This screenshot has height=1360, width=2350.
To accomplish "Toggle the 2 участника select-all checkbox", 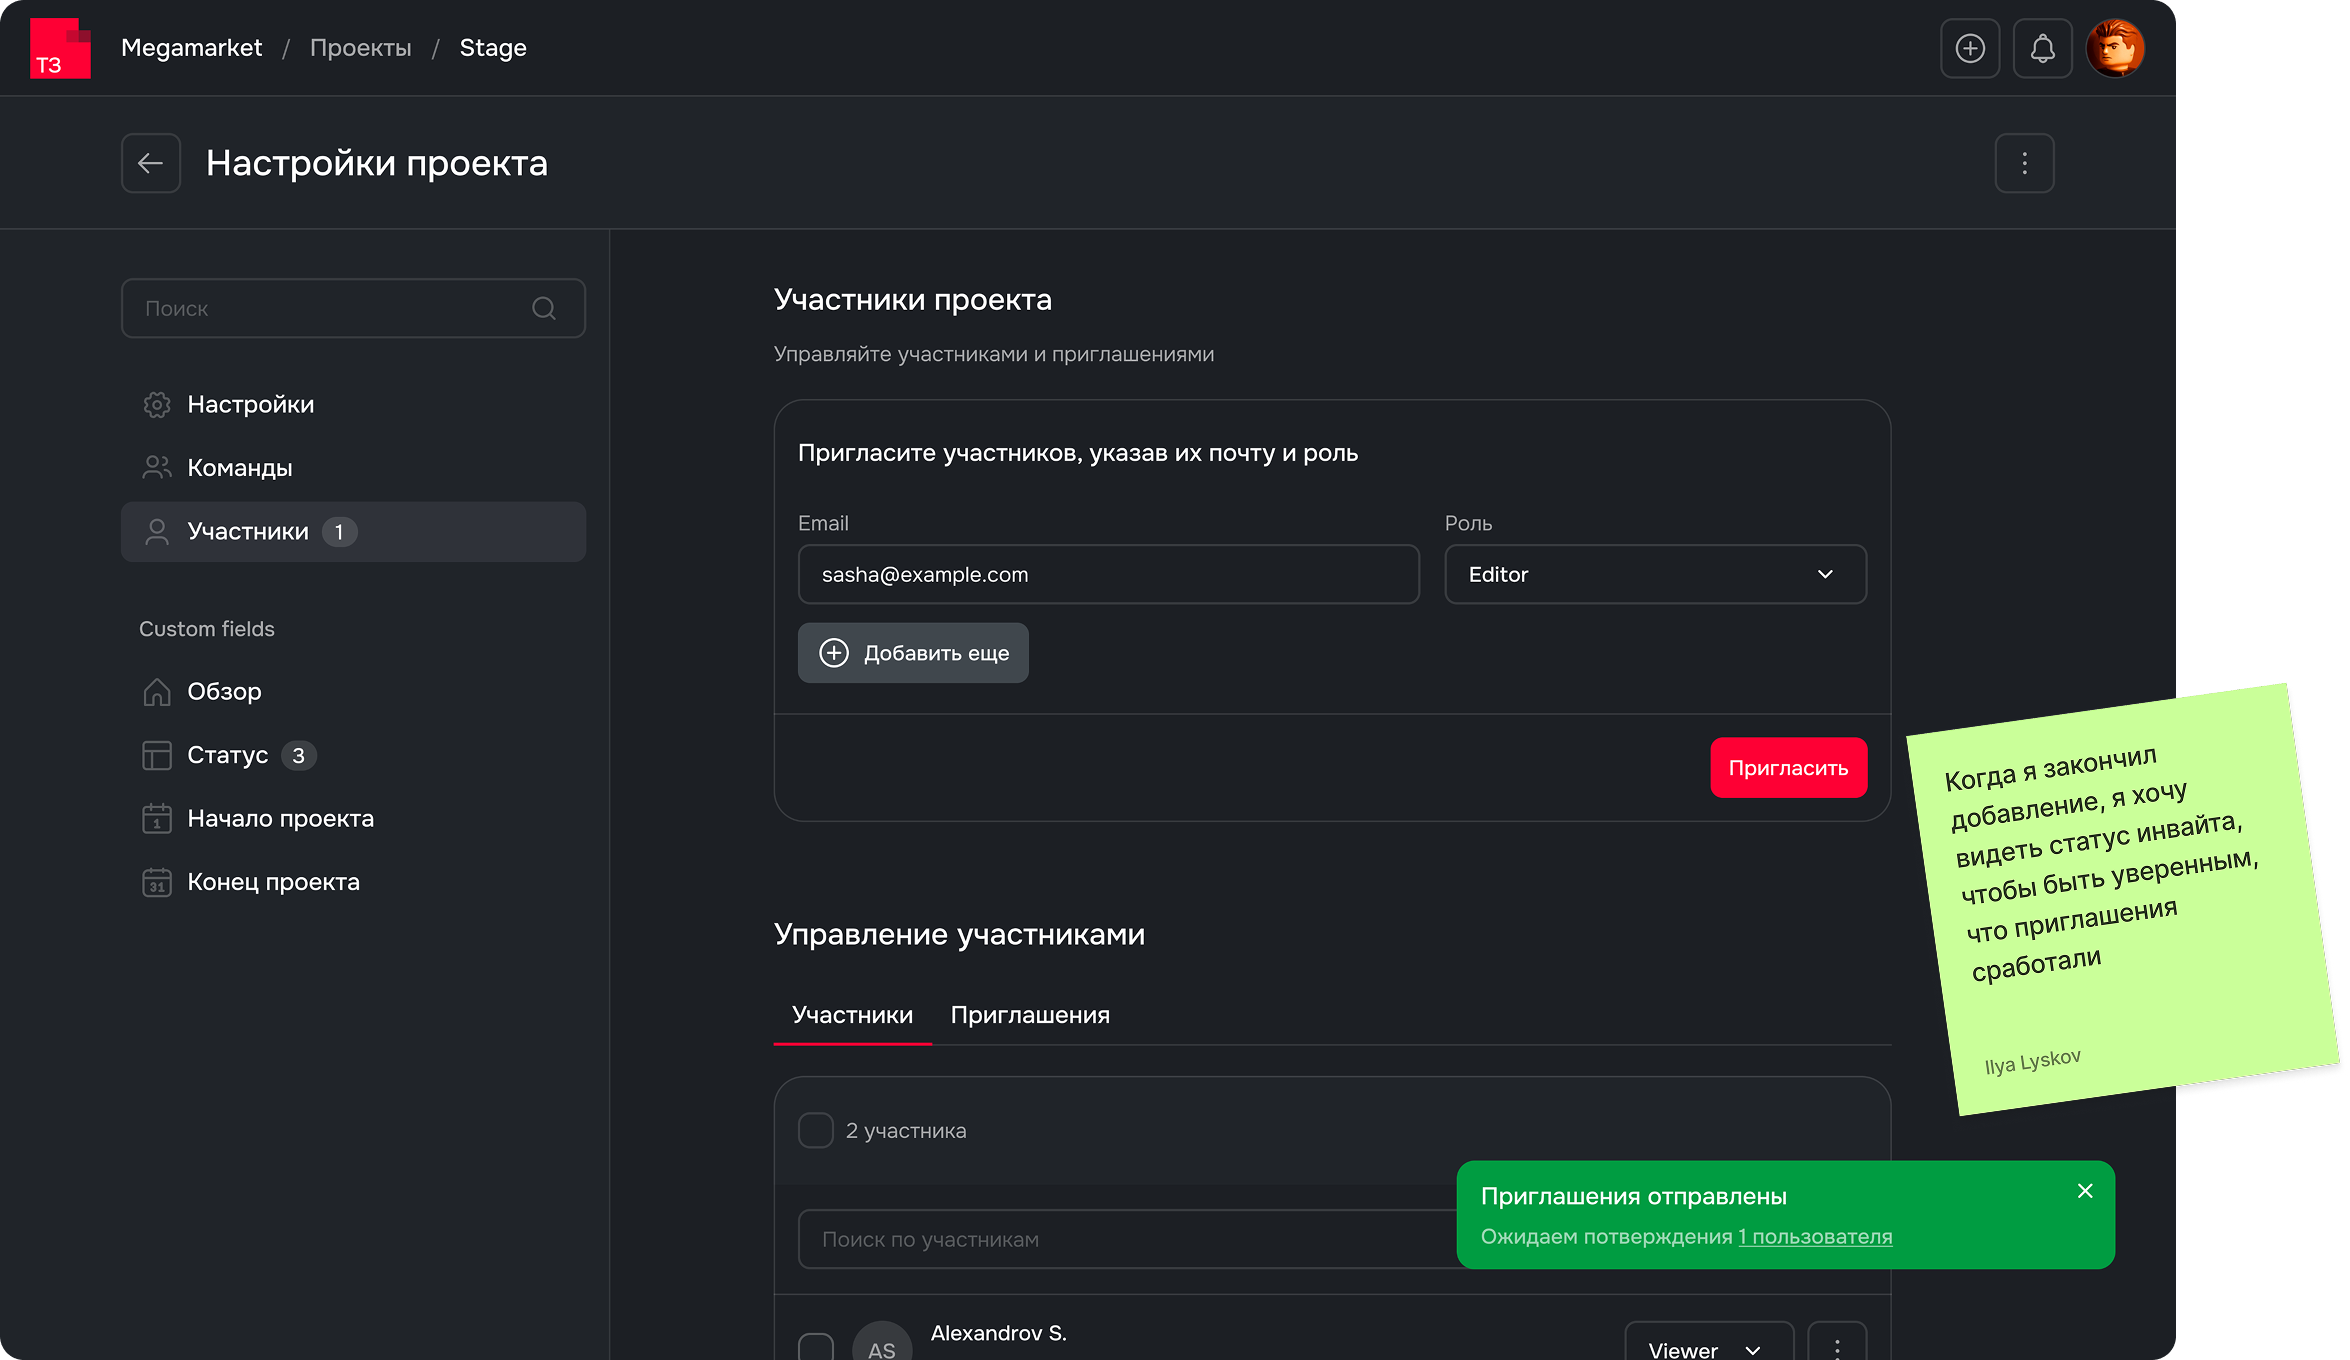I will (815, 1130).
